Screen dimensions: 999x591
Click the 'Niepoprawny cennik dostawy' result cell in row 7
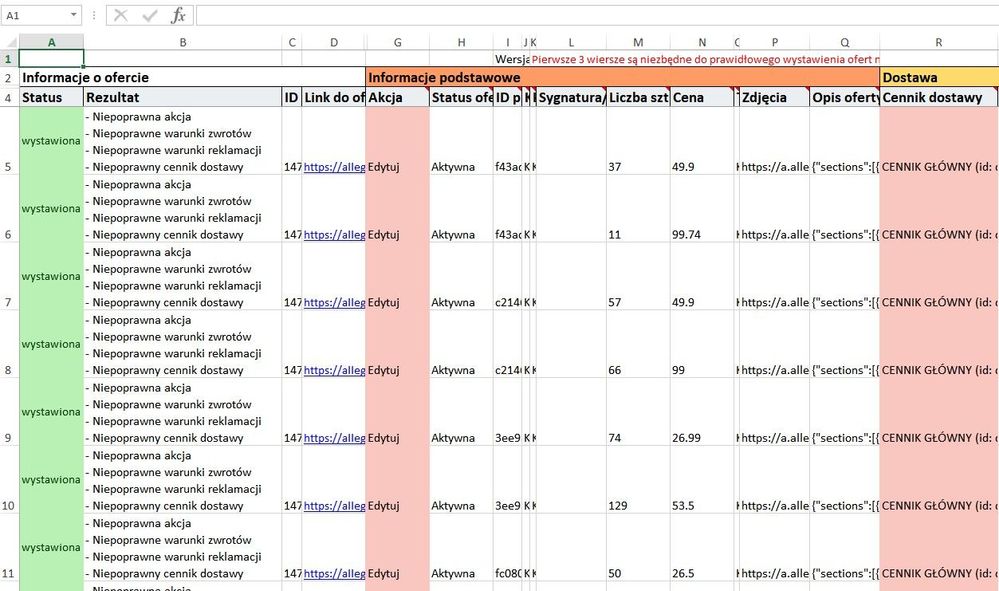tap(183, 276)
